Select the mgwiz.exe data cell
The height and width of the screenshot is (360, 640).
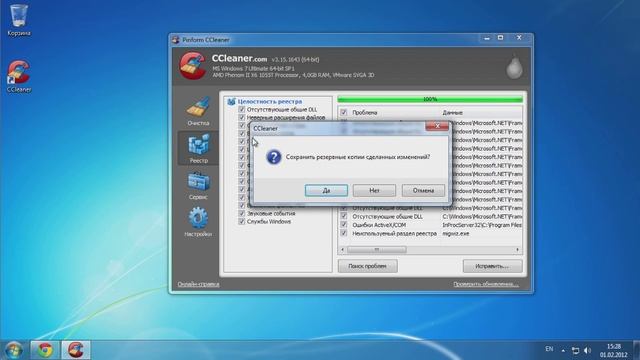pos(456,233)
